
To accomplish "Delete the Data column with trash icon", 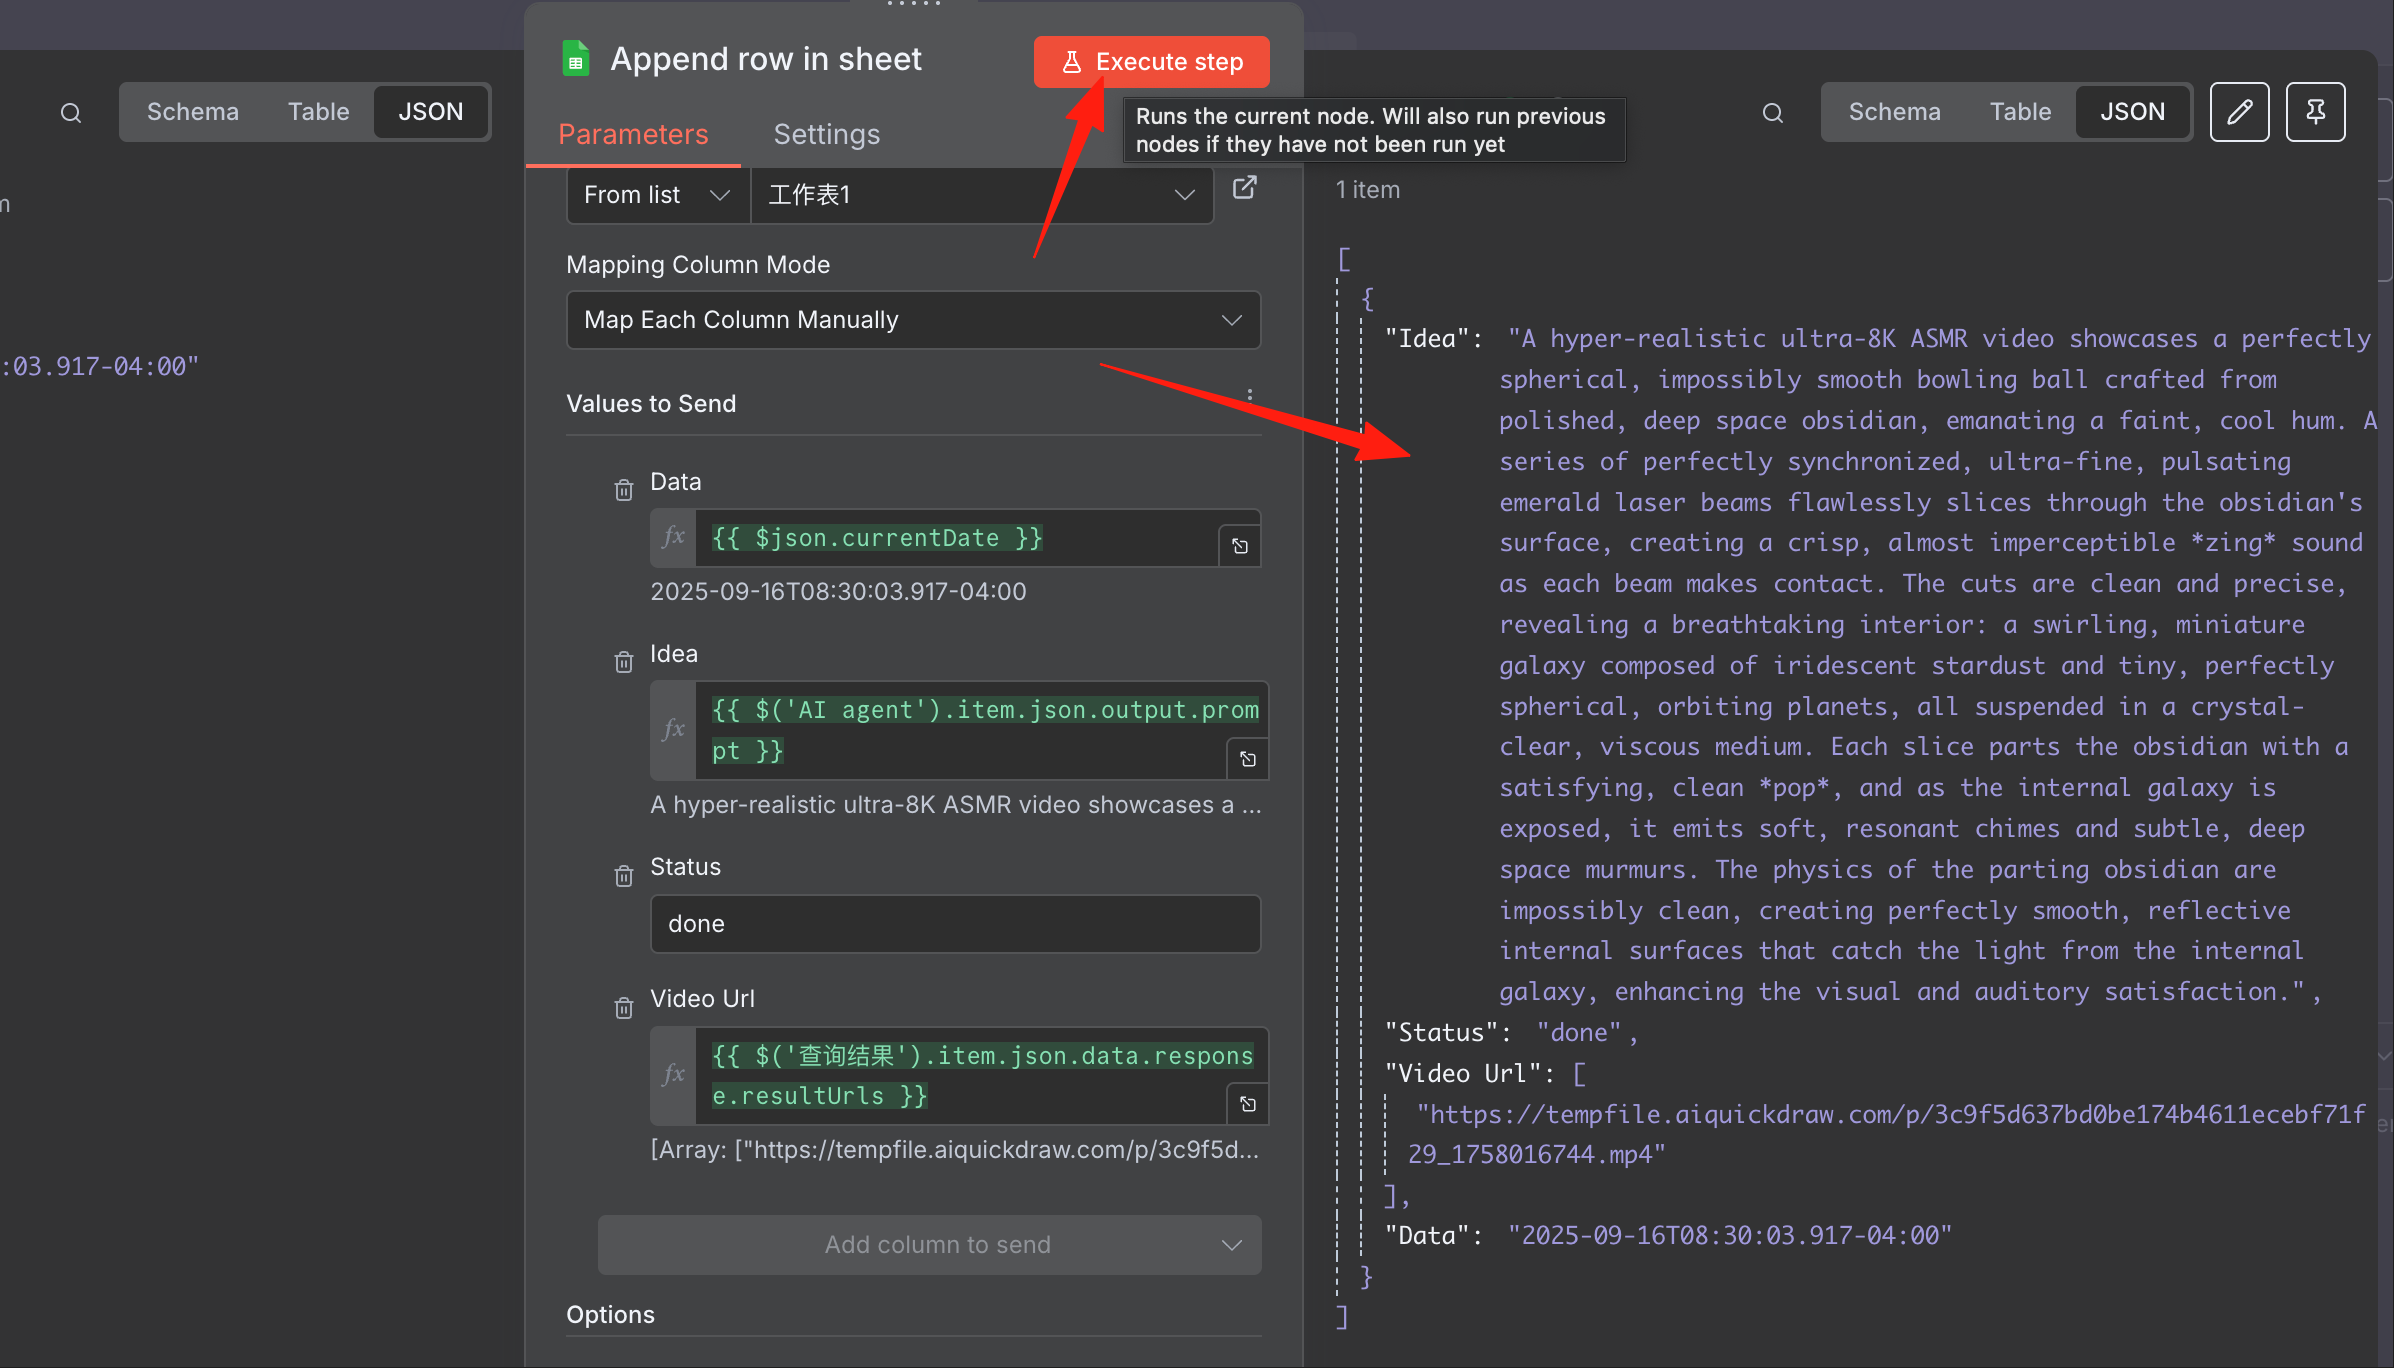I will (624, 490).
